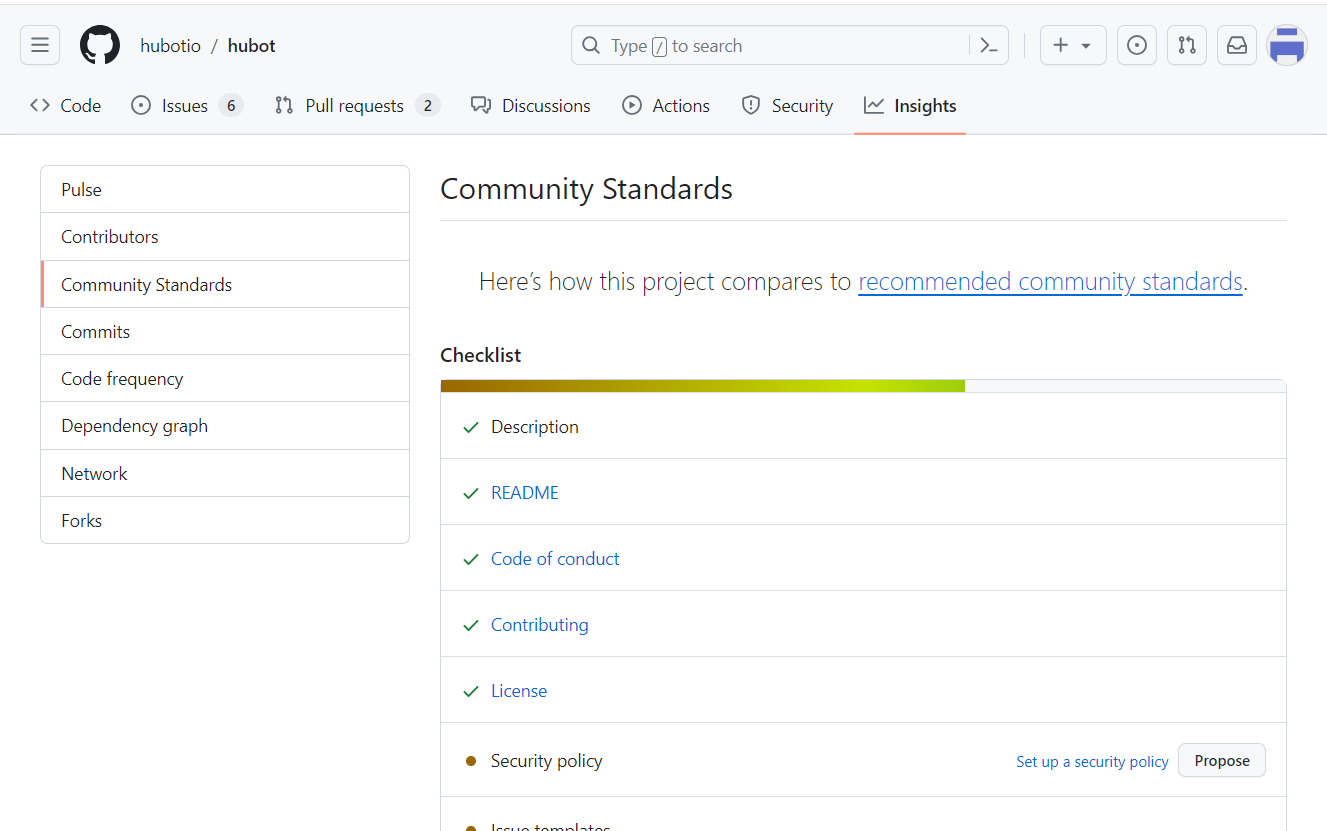Open Contributors in the sidebar

(225, 237)
